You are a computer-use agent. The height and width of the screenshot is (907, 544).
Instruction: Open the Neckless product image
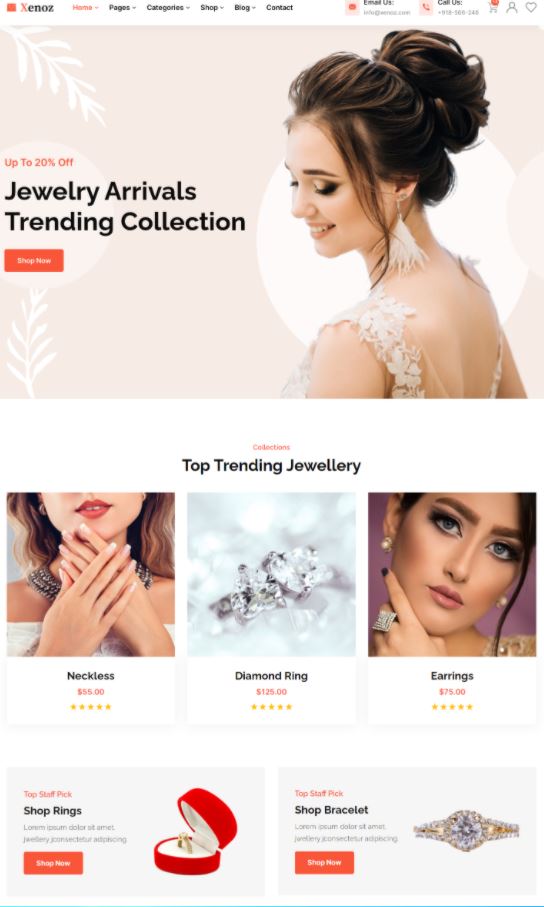tap(91, 574)
